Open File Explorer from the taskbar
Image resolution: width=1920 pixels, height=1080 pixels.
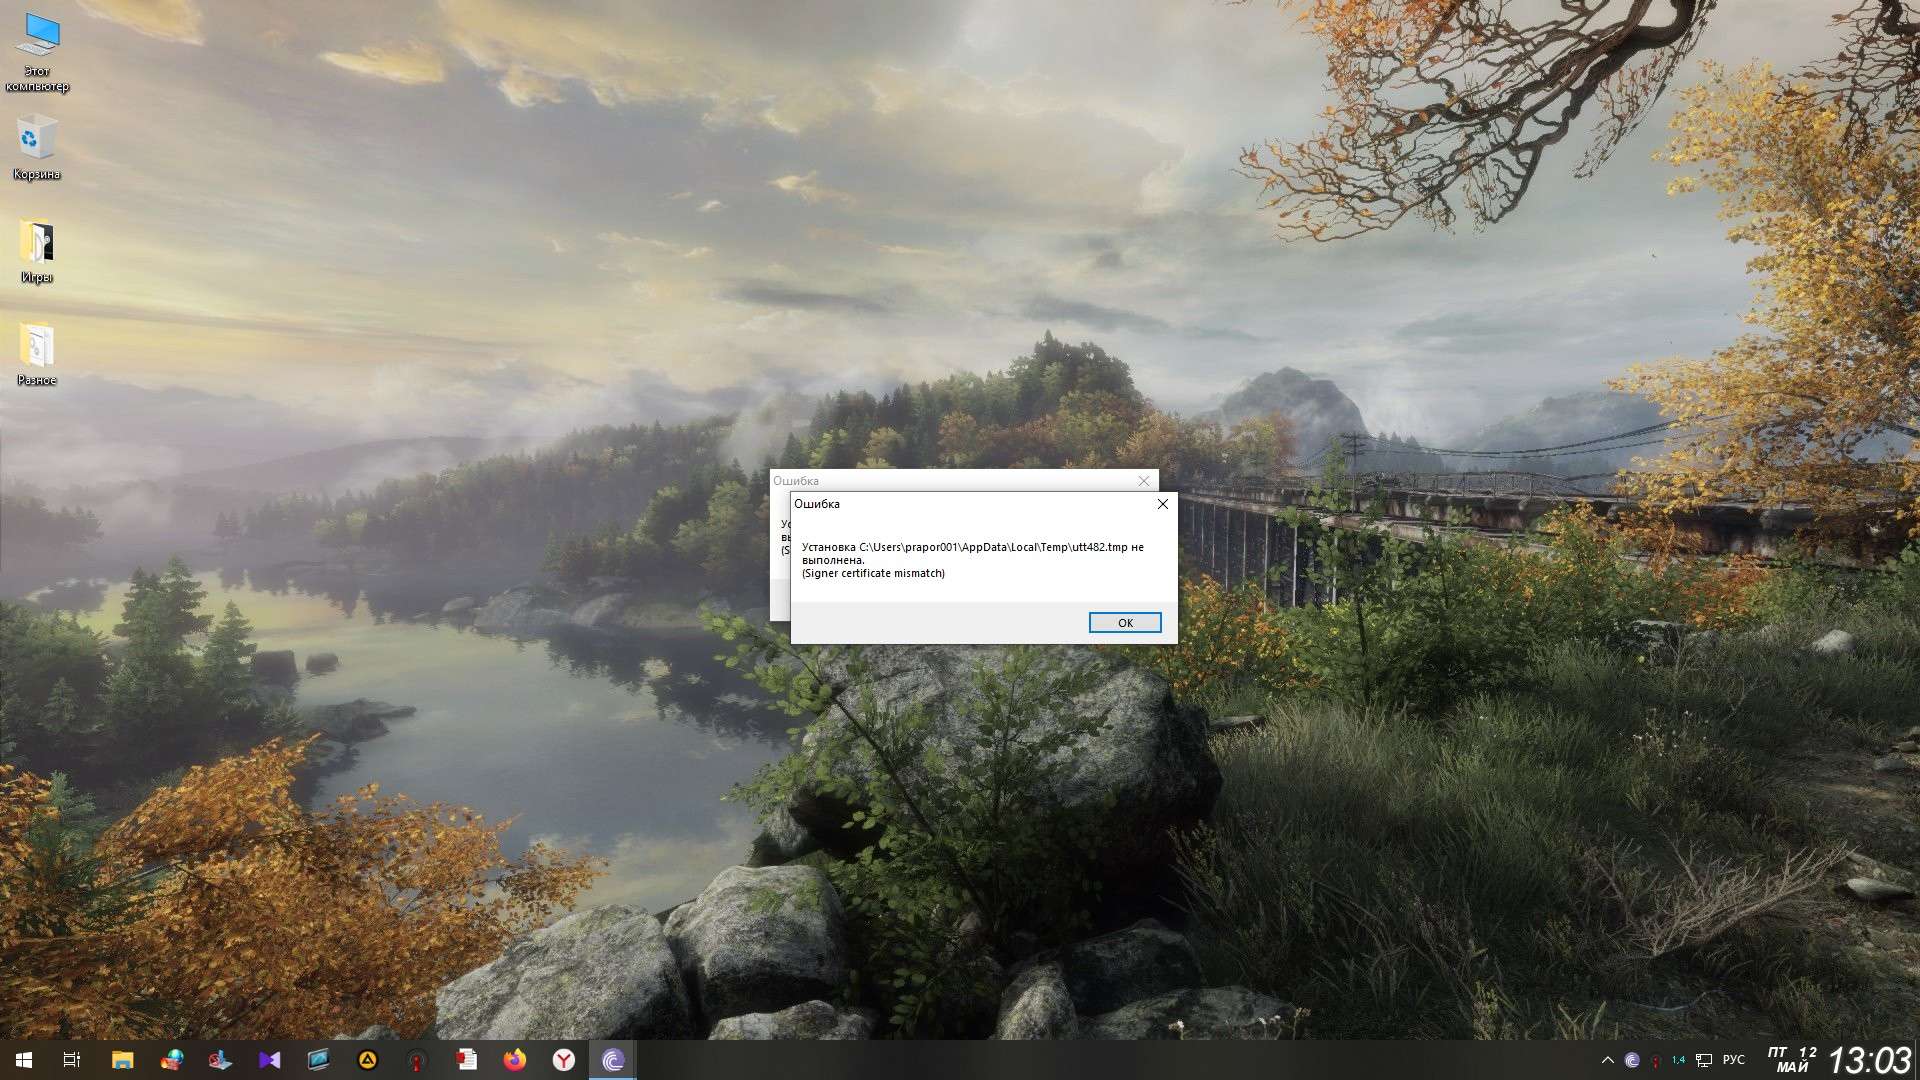click(122, 1060)
